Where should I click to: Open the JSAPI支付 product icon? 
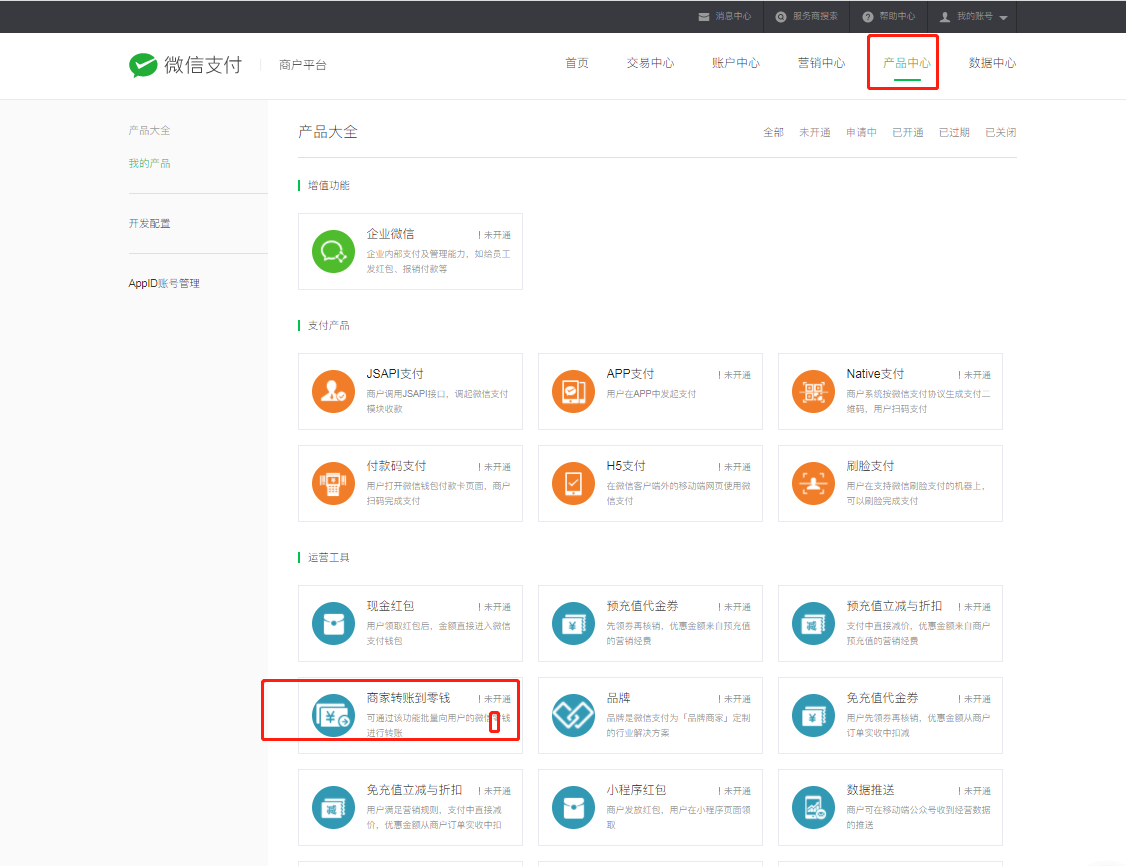[x=333, y=391]
